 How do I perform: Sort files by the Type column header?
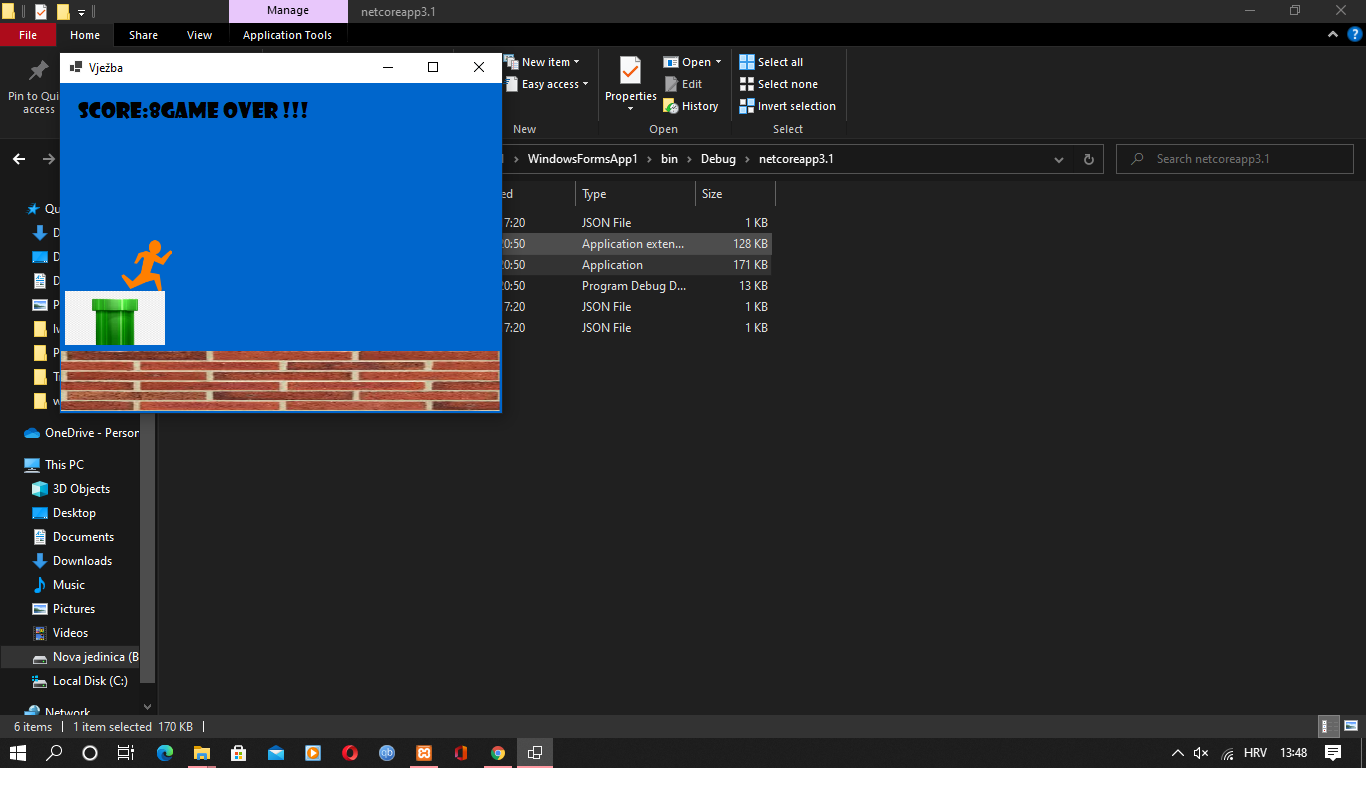pyautogui.click(x=635, y=194)
